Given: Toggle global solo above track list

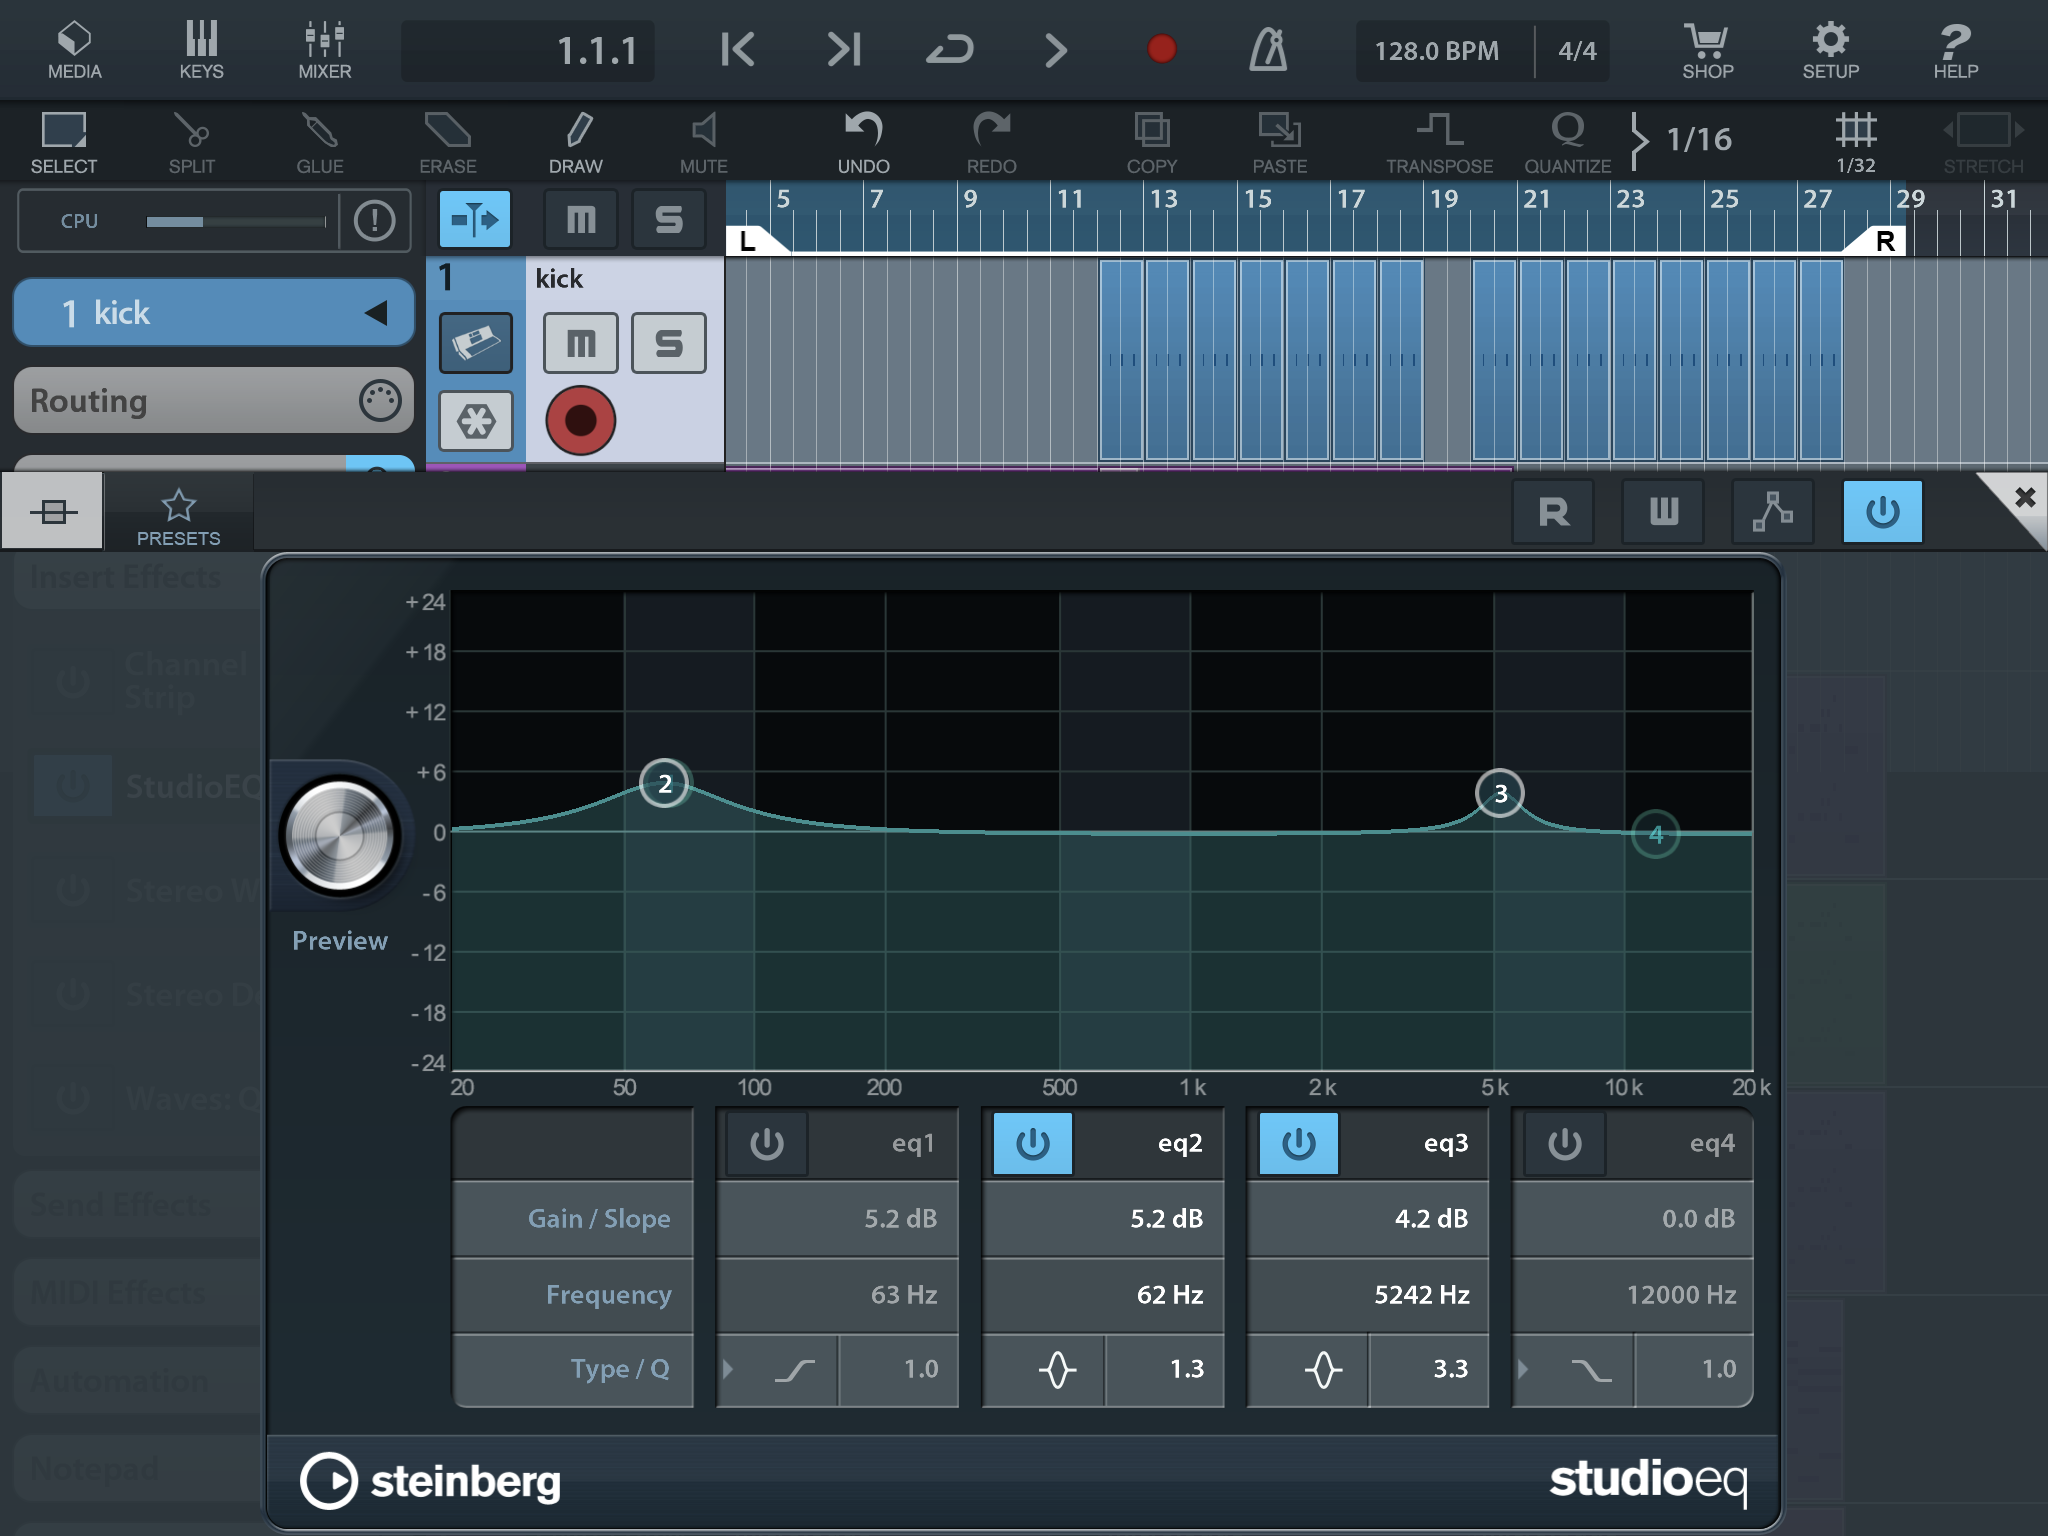Looking at the screenshot, I should coord(669,218).
